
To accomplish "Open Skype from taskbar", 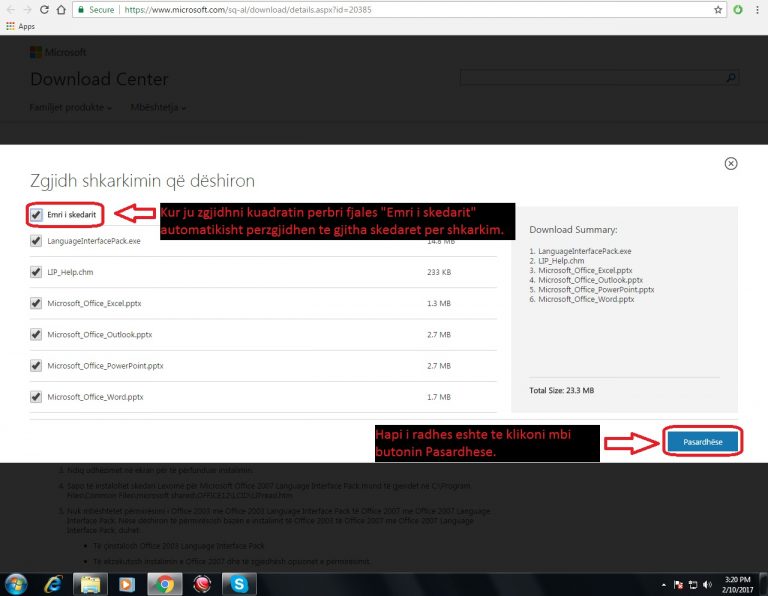I will pyautogui.click(x=239, y=584).
